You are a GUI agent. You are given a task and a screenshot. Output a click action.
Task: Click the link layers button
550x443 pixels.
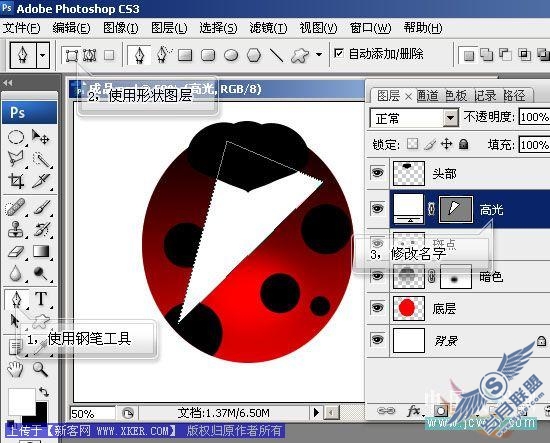tap(386, 410)
